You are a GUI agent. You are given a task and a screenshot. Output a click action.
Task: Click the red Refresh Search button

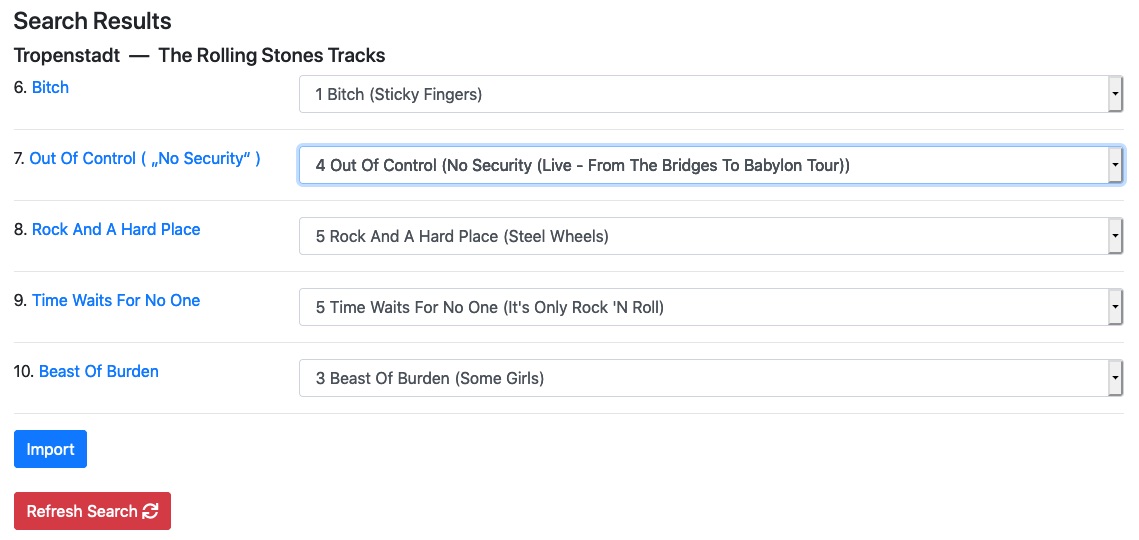(x=92, y=511)
